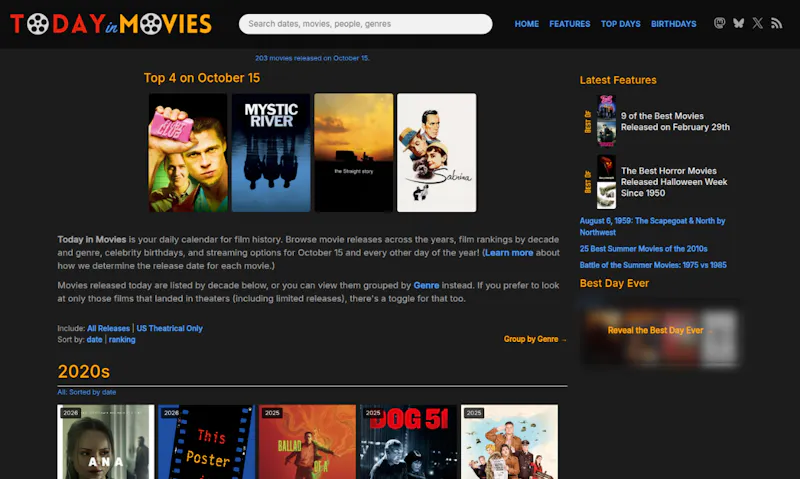
Task: Open the 2025 Ballad movie poster
Action: click(x=307, y=442)
